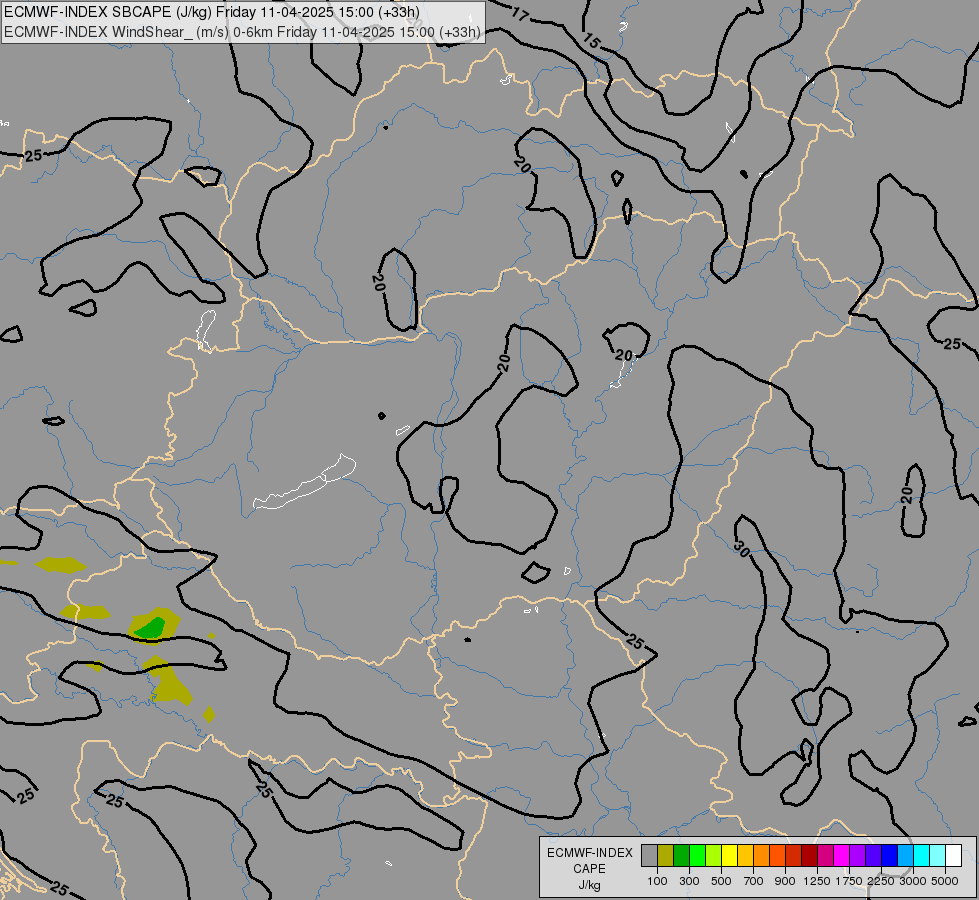Click the dark green CAPE patch on map
Image resolution: width=979 pixels, height=900 pixels.
(x=151, y=627)
